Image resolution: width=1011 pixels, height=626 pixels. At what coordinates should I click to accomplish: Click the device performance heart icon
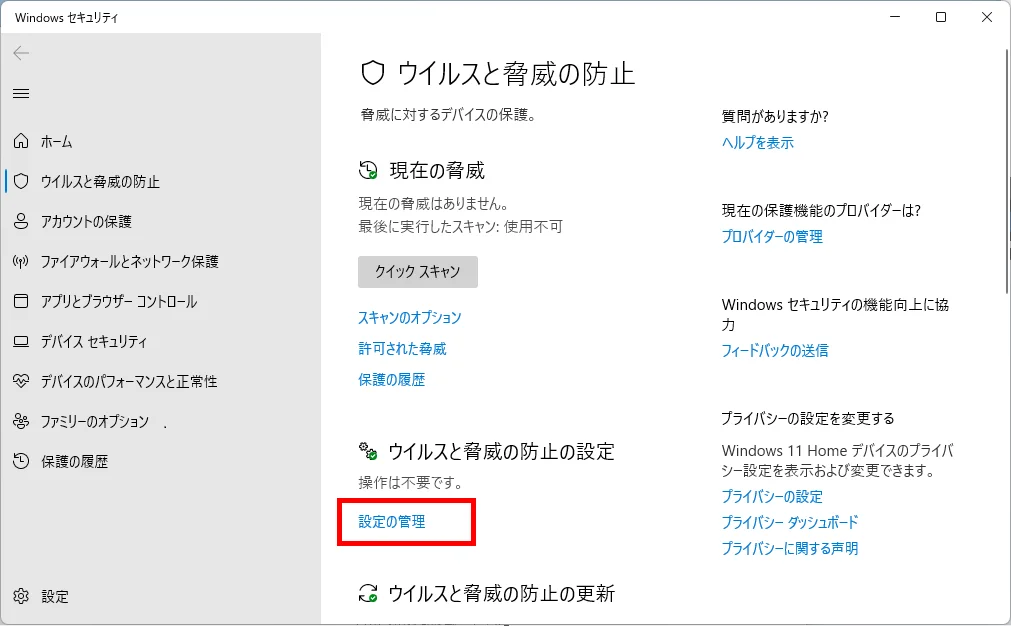pyautogui.click(x=21, y=382)
